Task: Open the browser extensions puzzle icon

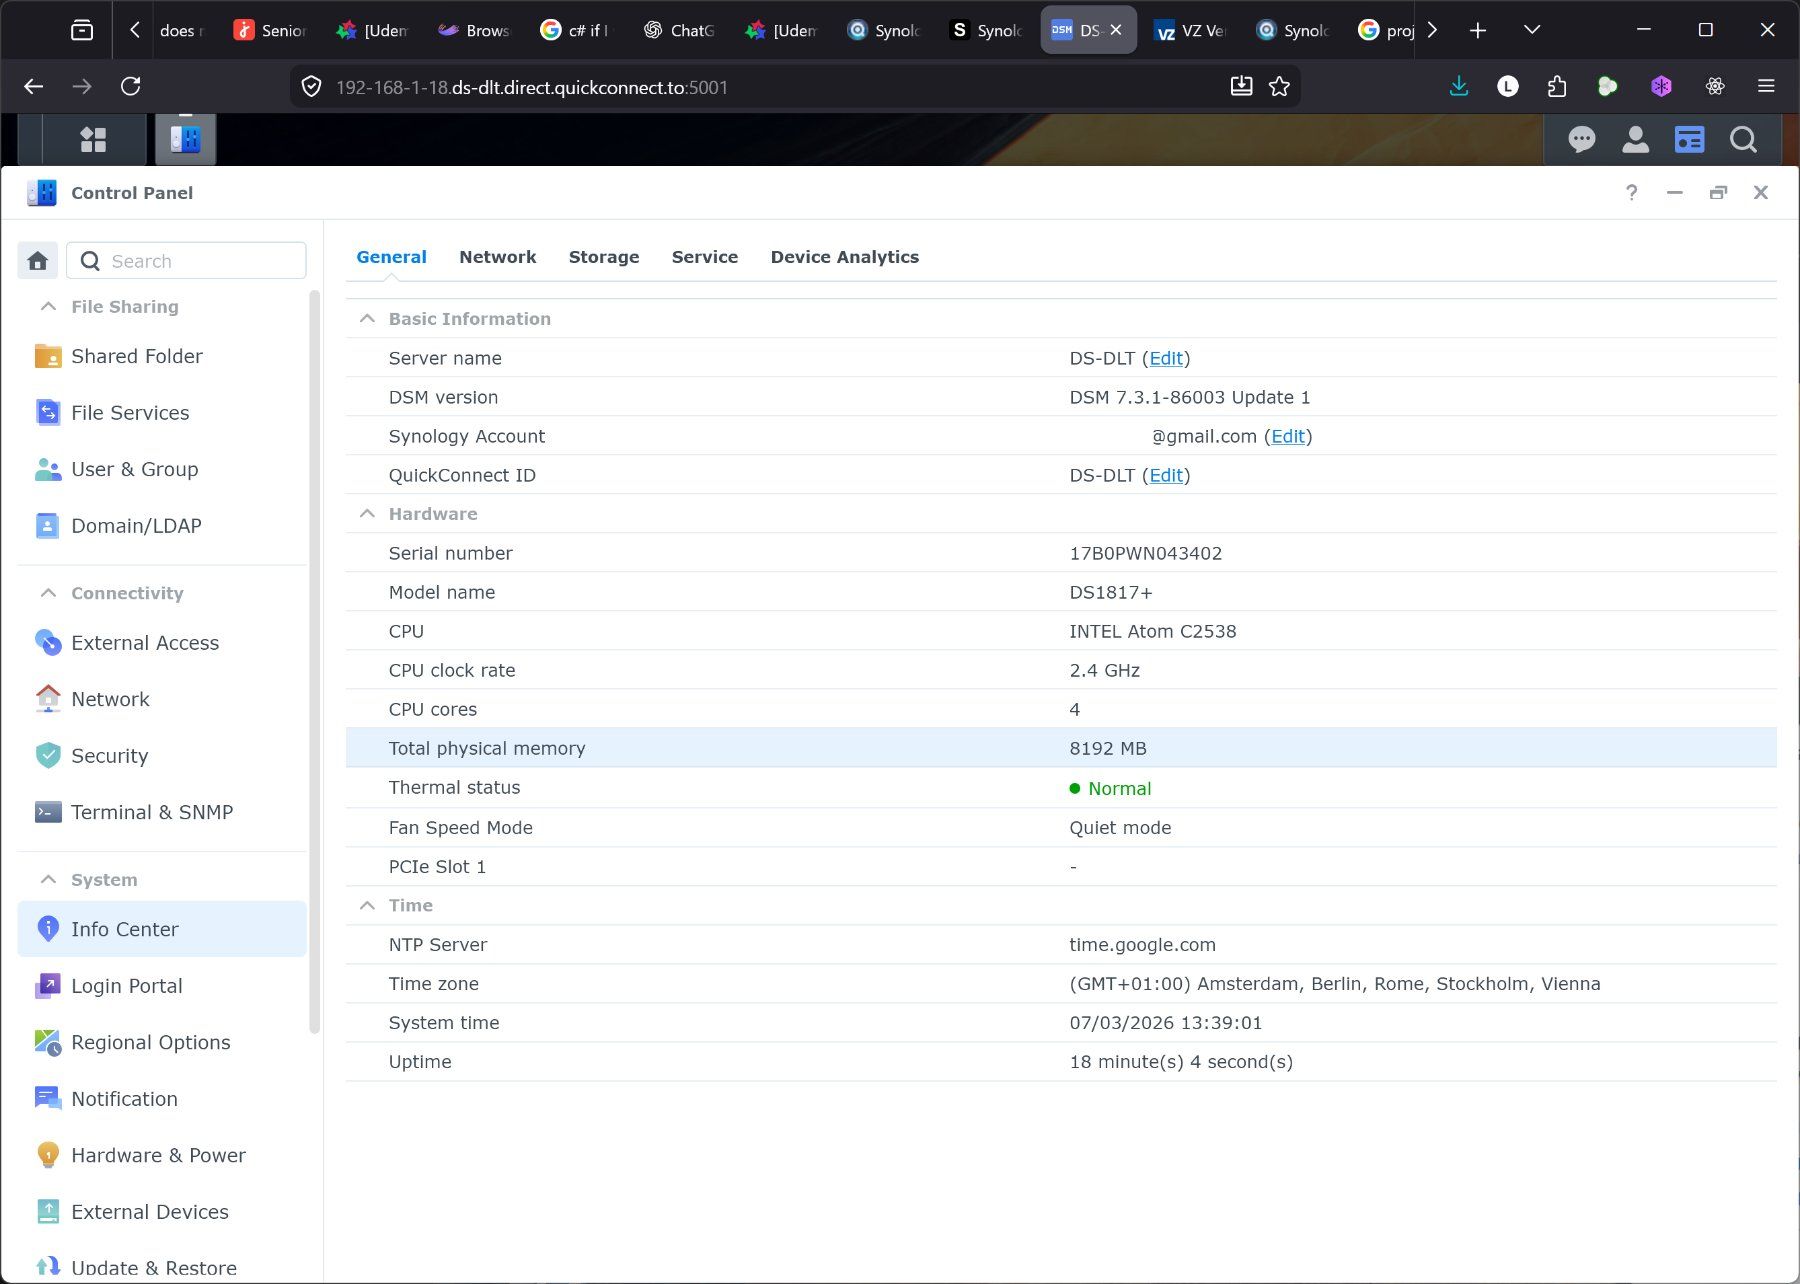Action: pyautogui.click(x=1556, y=87)
